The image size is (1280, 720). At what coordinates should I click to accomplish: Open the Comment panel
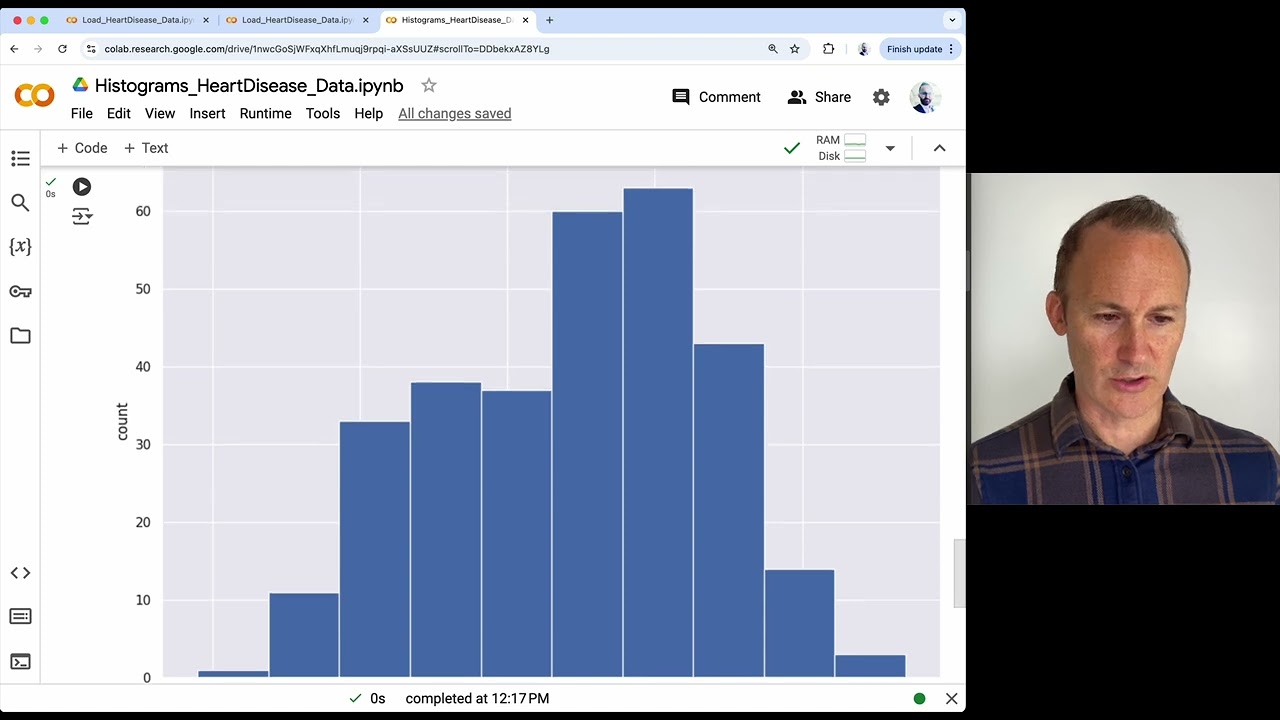(x=716, y=97)
